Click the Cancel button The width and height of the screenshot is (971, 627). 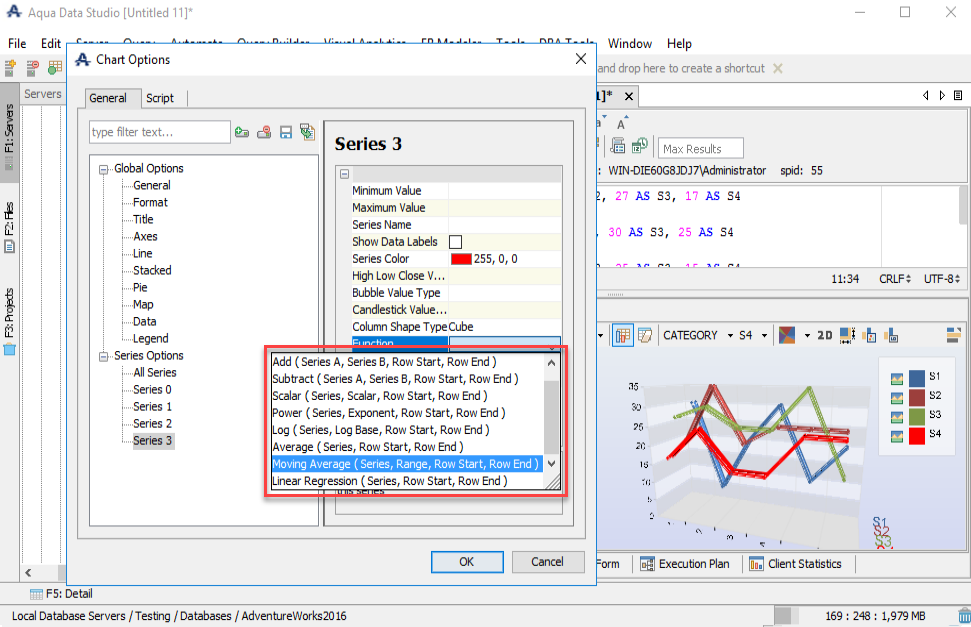tap(547, 562)
